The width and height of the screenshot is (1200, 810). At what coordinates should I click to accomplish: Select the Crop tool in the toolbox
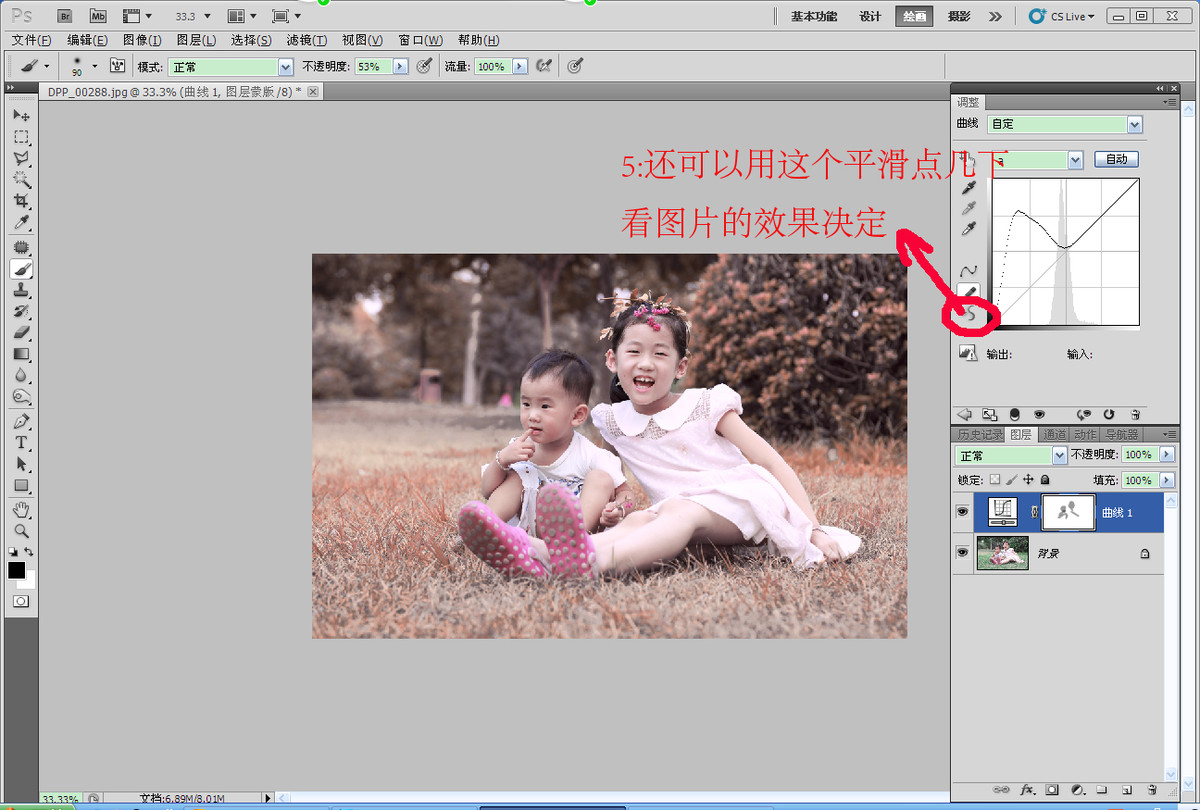click(x=21, y=201)
